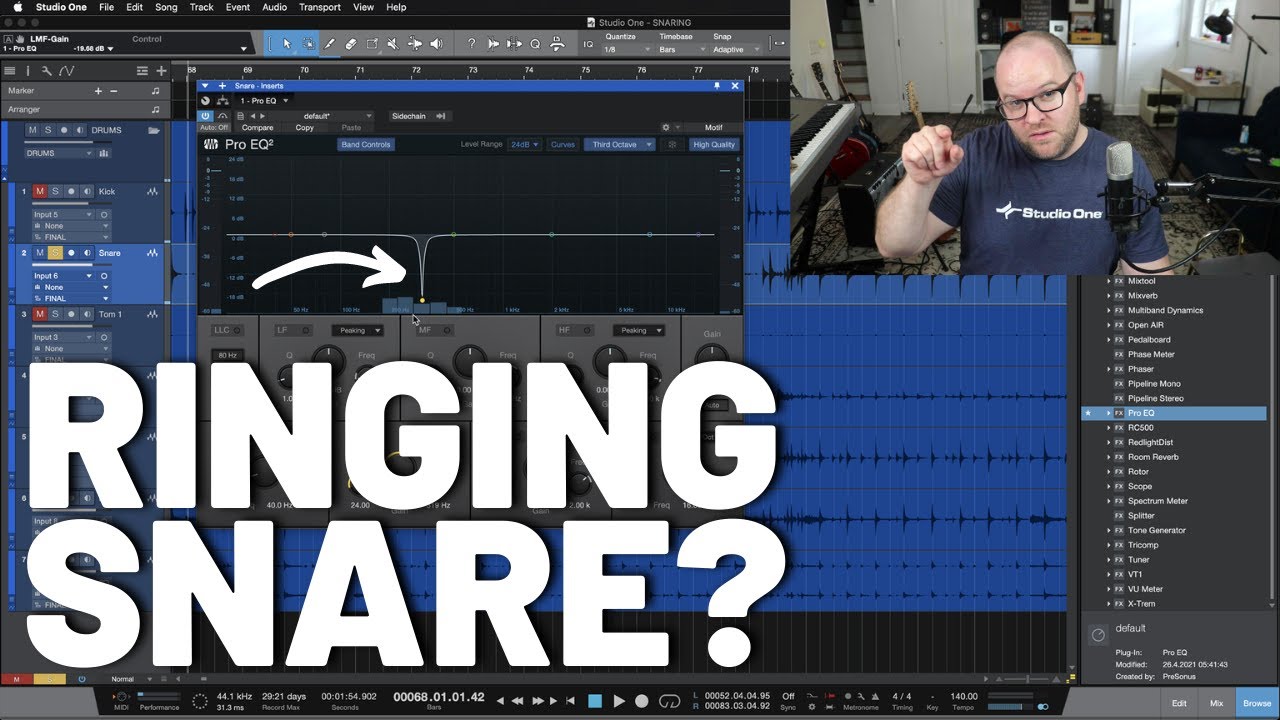Open the Apple menu
Image resolution: width=1280 pixels, height=720 pixels.
pos(17,7)
